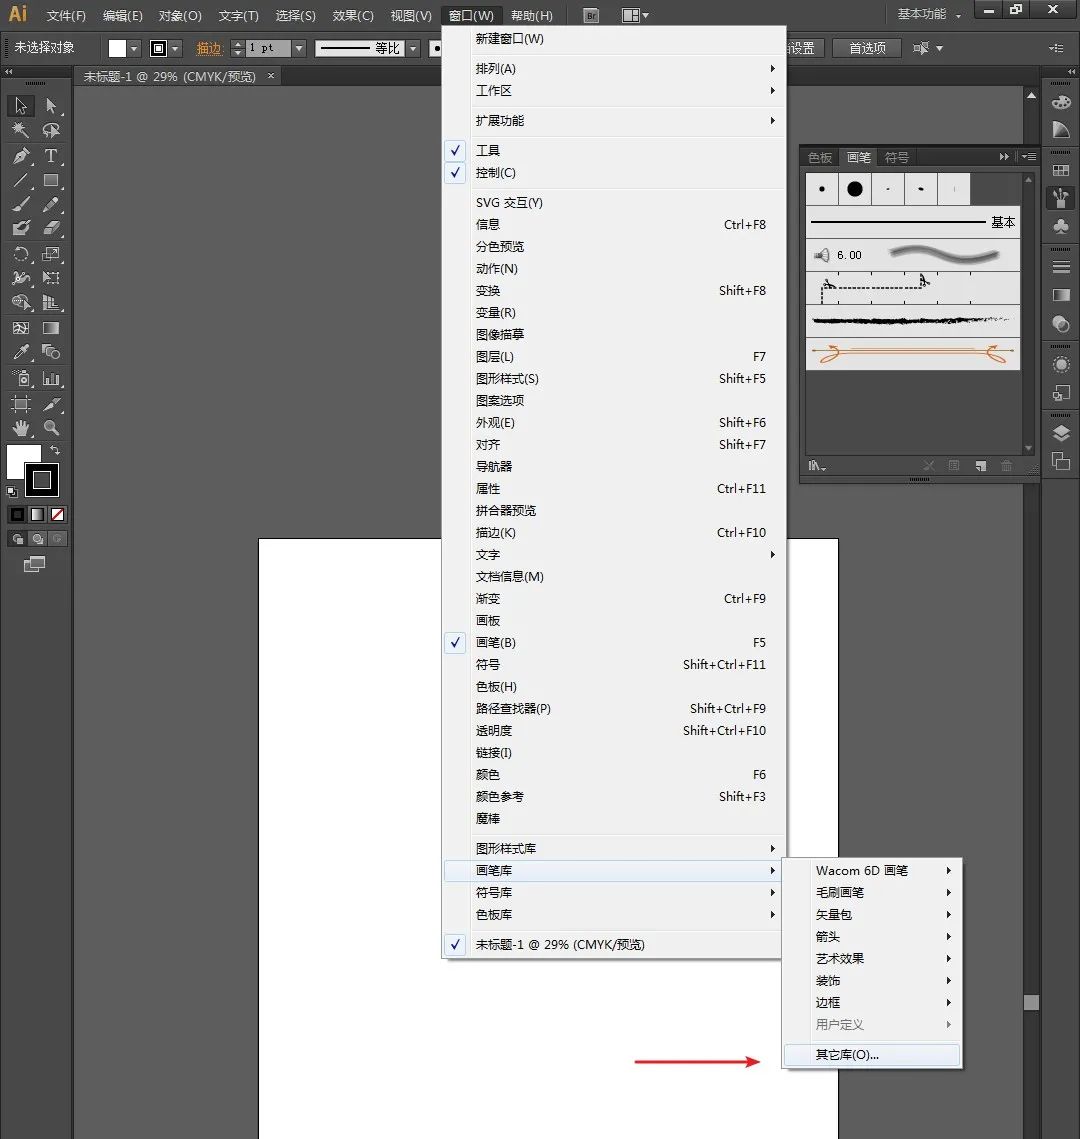Select the Rectangle tool
This screenshot has height=1139, width=1080.
tap(51, 180)
